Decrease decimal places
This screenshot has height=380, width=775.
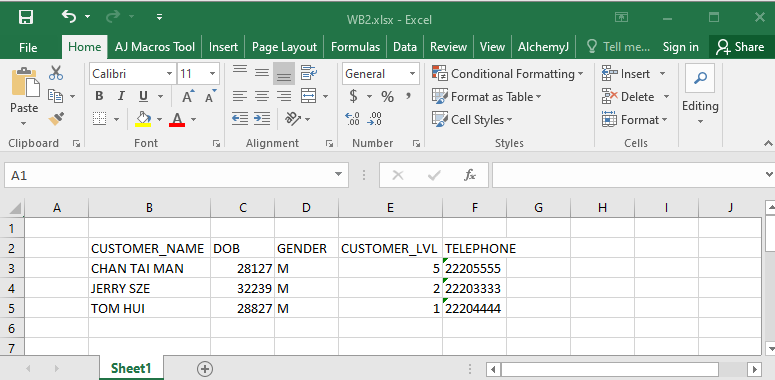click(375, 119)
